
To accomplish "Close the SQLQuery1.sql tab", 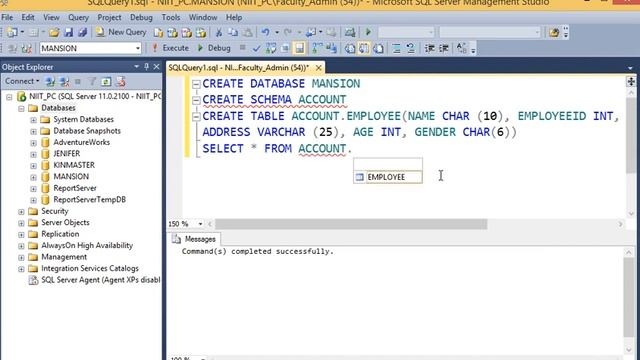I will 318,68.
